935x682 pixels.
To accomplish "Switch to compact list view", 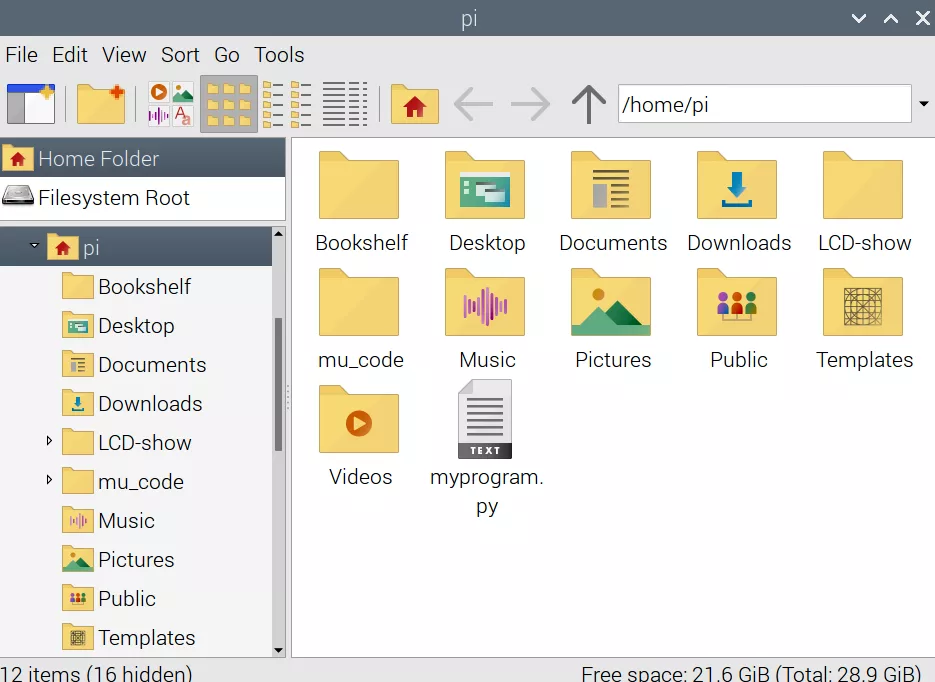I will tap(287, 104).
